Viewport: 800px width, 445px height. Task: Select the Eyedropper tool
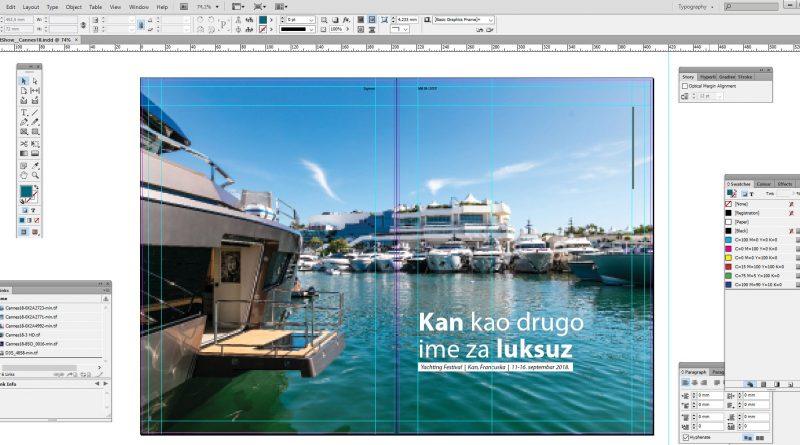(35, 166)
